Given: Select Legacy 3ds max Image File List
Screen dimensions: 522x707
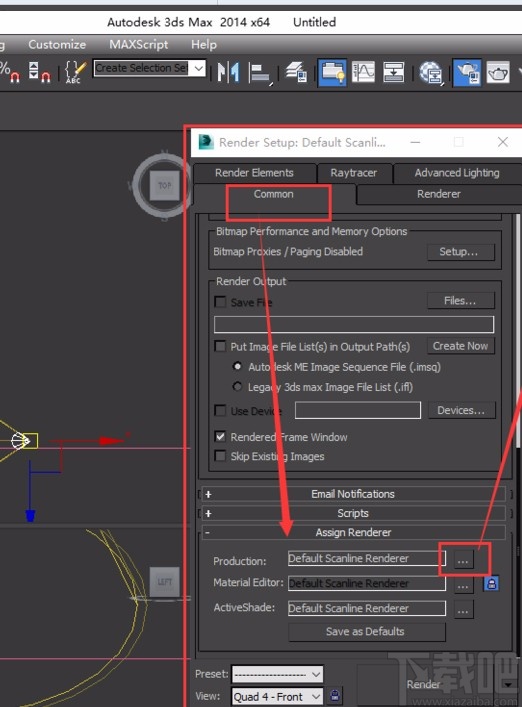Looking at the screenshot, I should tap(237, 386).
